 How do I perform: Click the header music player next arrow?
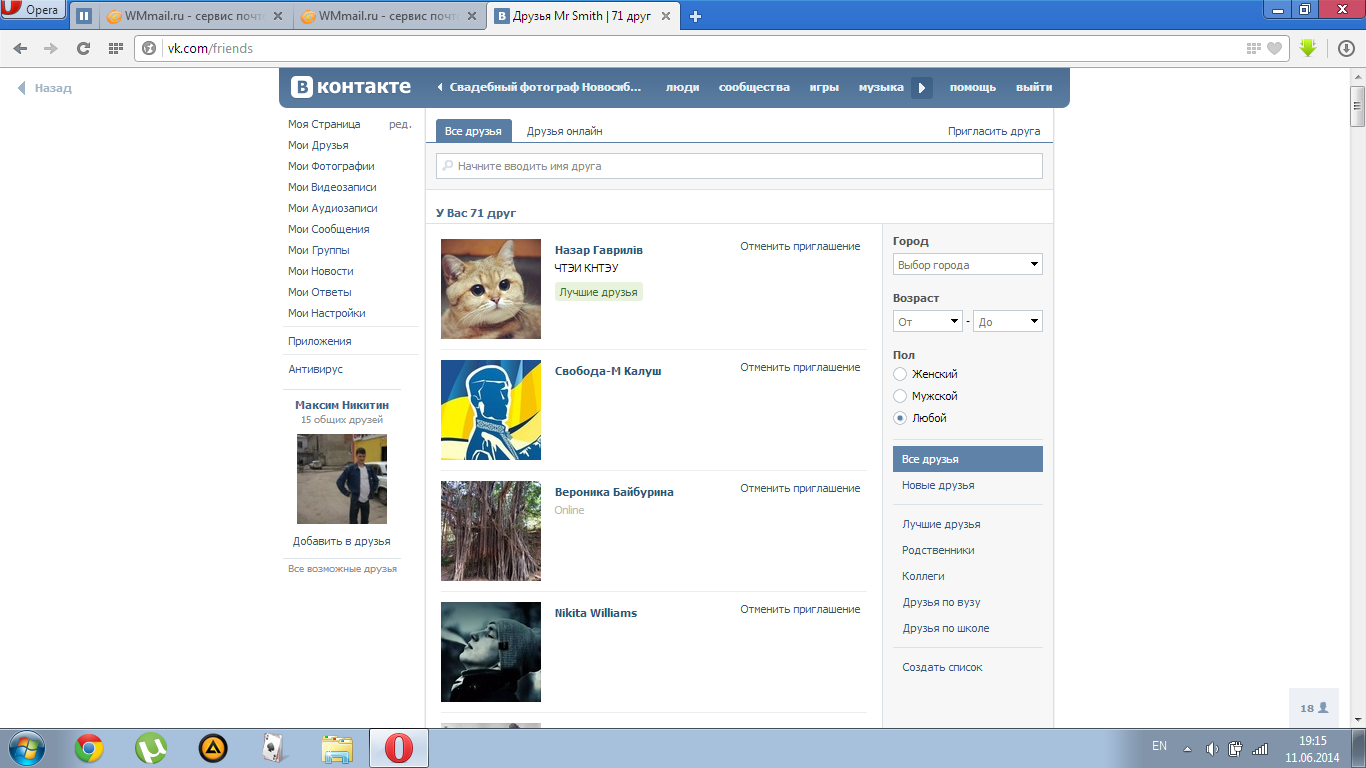coord(923,88)
